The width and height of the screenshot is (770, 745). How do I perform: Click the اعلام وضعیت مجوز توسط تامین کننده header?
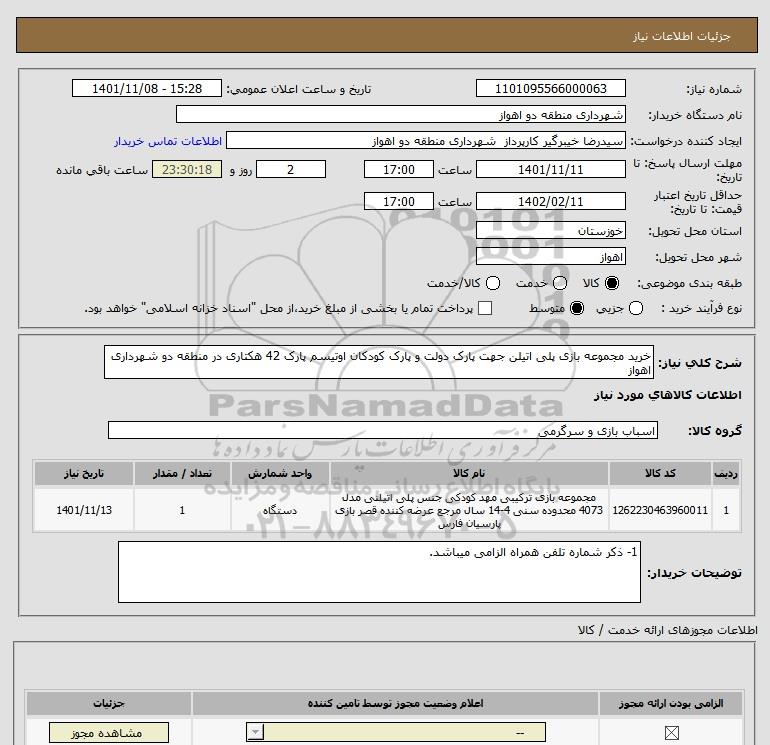(395, 703)
